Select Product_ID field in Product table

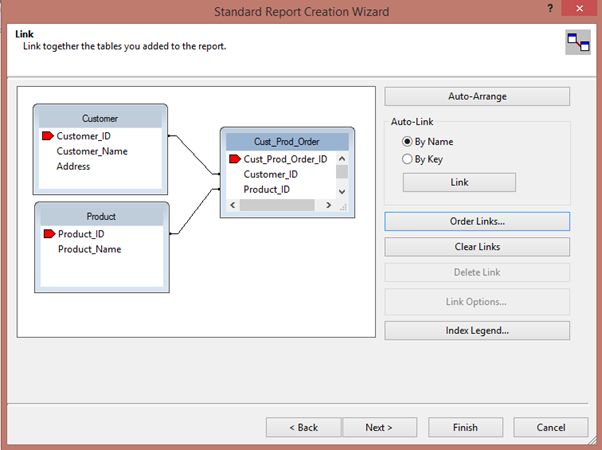pos(81,233)
